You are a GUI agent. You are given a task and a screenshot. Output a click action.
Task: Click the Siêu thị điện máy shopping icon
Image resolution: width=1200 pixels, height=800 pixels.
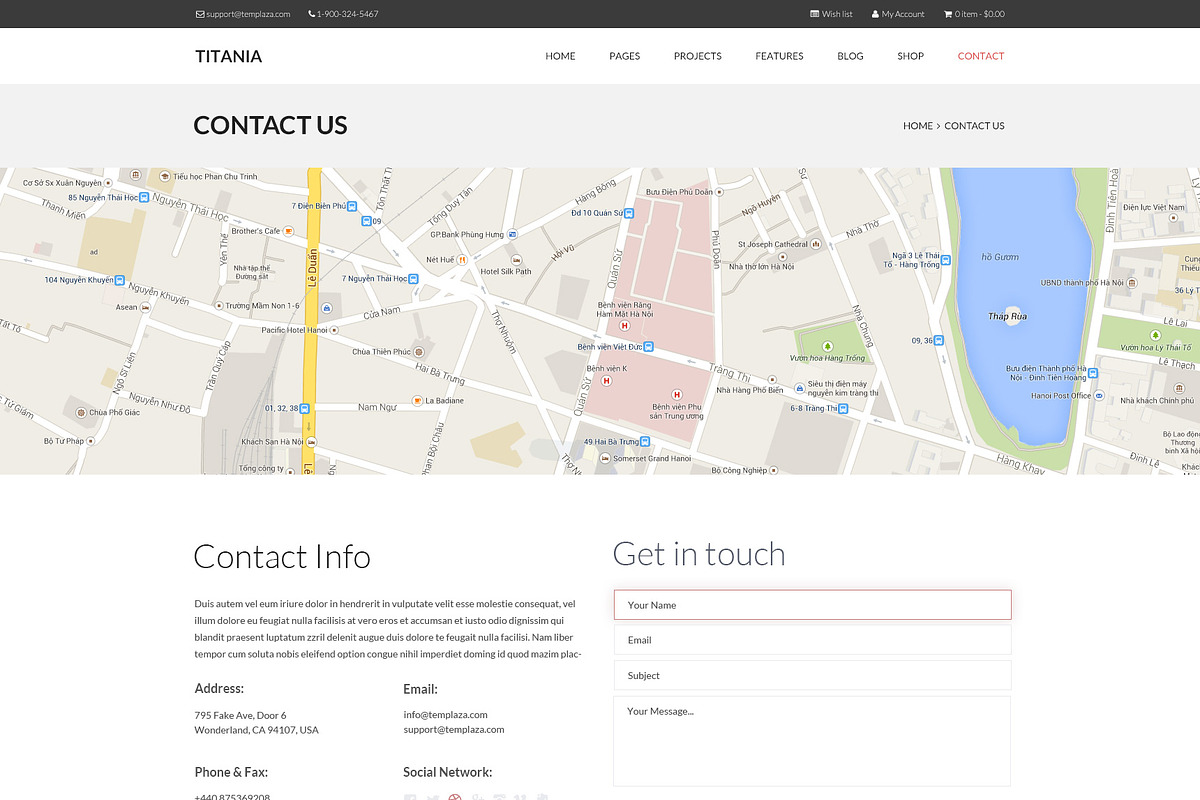click(799, 388)
